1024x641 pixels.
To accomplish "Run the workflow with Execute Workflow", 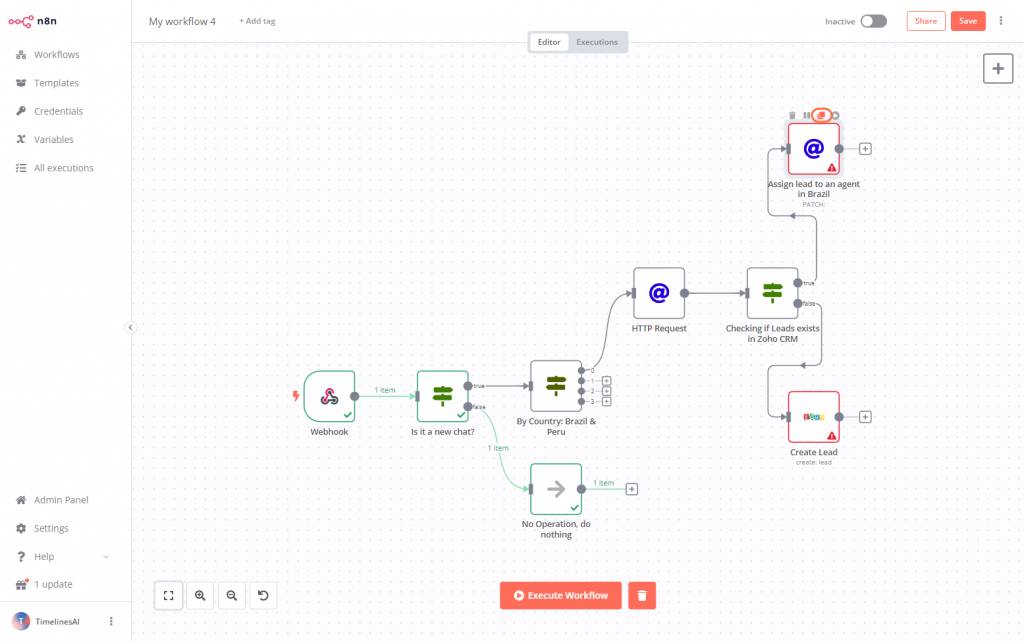I will pyautogui.click(x=560, y=596).
